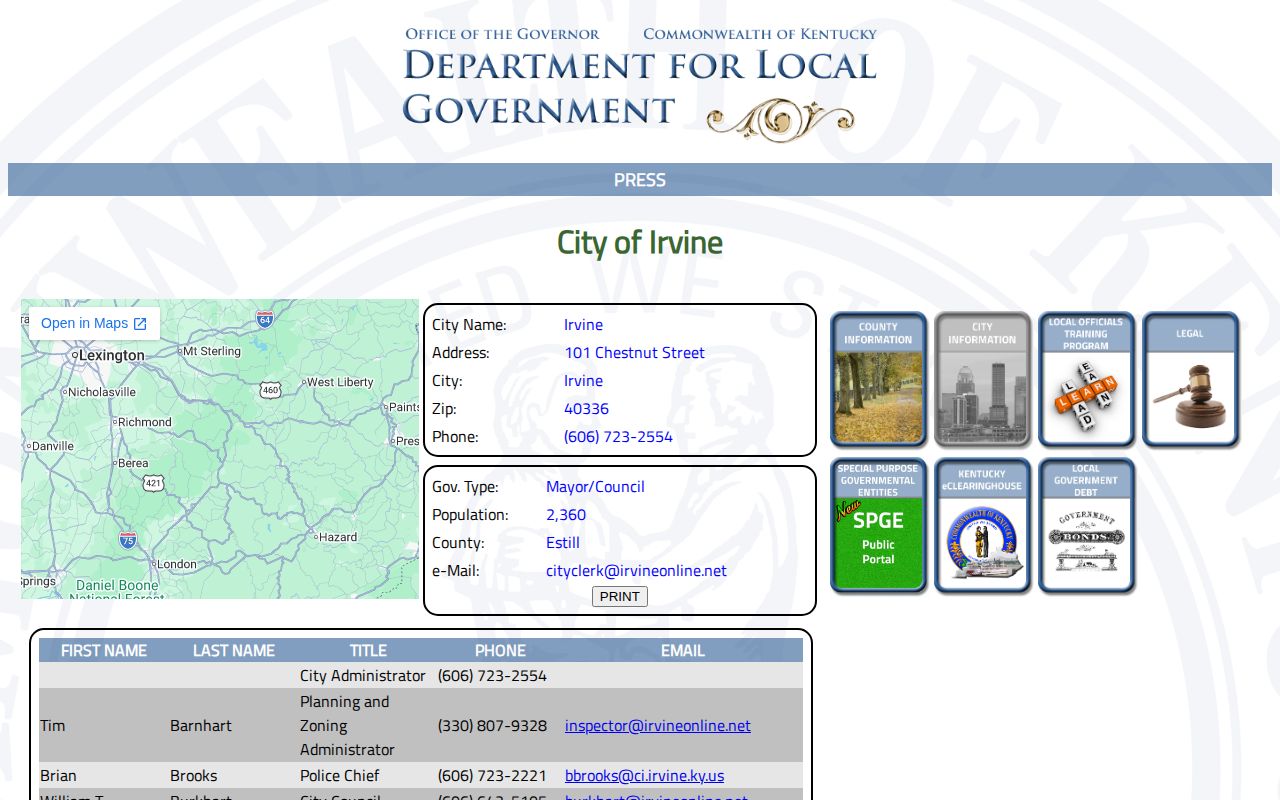The height and width of the screenshot is (800, 1280).
Task: Click the address 101 Chestnut Street
Action: tap(634, 353)
